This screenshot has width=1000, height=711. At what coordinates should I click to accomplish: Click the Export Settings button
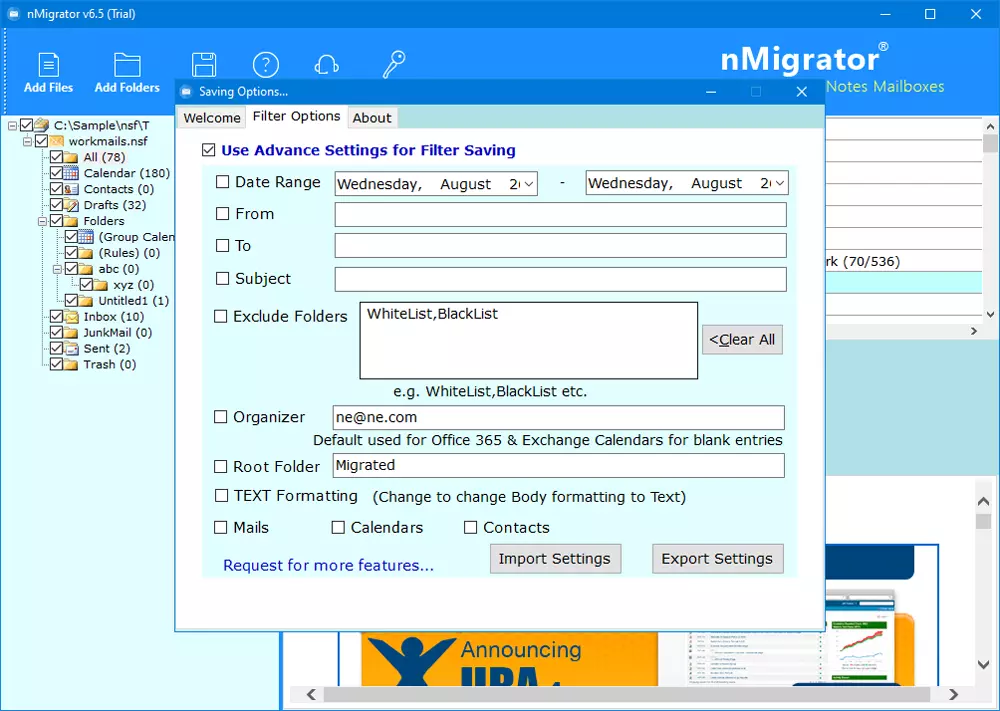(x=717, y=559)
